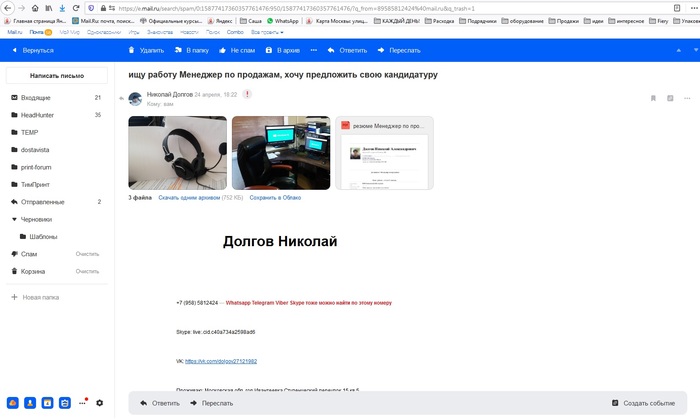
Task: Open the Яндекс bookmark
Action: click(220, 21)
